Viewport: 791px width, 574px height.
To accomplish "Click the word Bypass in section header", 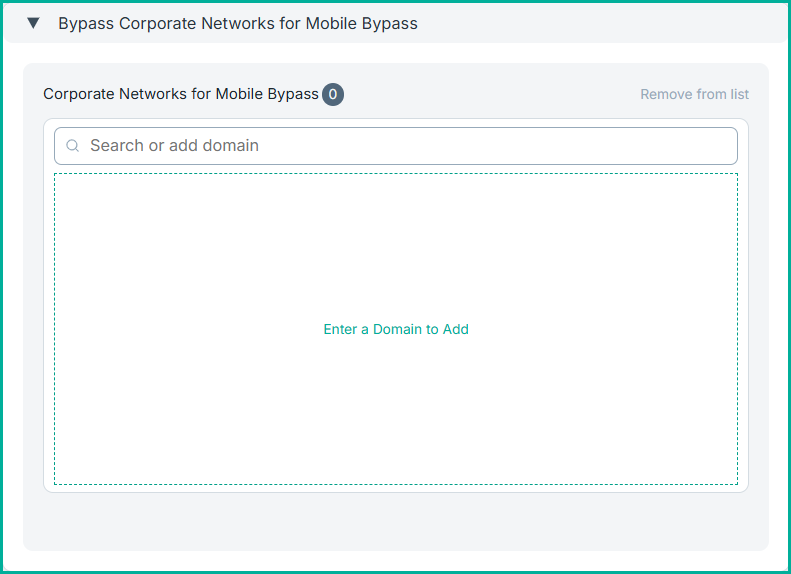I will point(87,23).
